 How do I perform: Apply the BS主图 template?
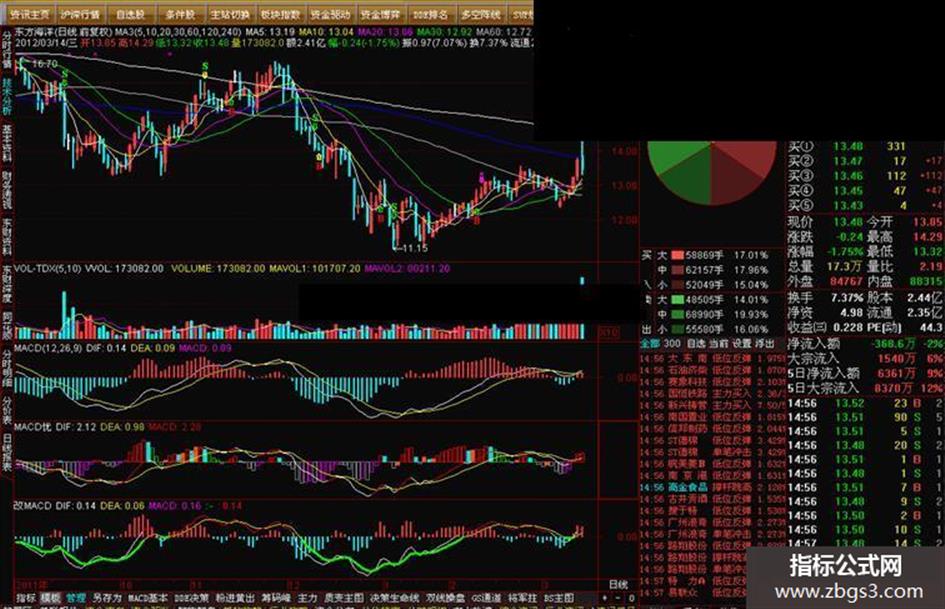(x=559, y=598)
